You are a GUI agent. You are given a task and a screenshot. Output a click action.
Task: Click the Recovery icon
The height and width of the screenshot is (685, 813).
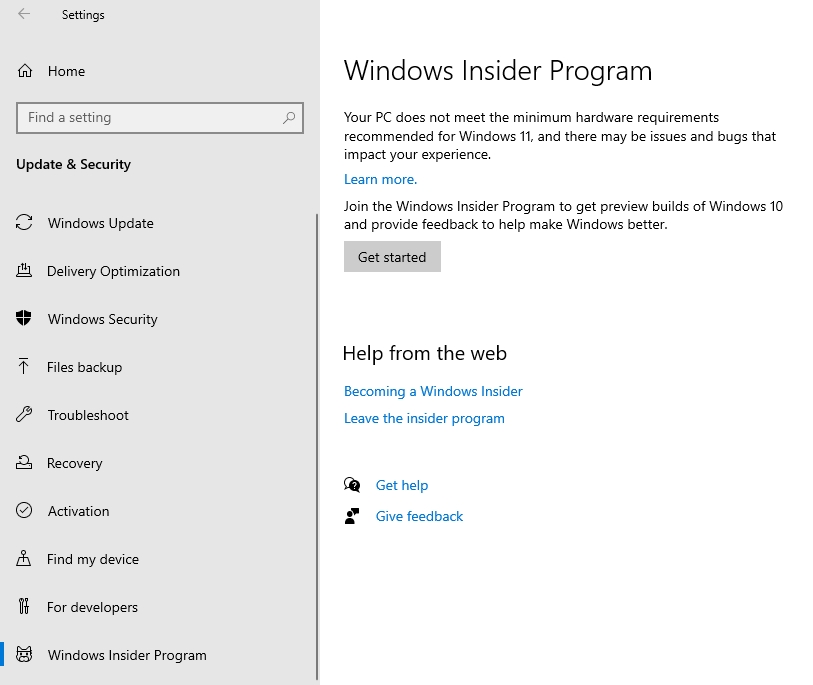point(25,463)
